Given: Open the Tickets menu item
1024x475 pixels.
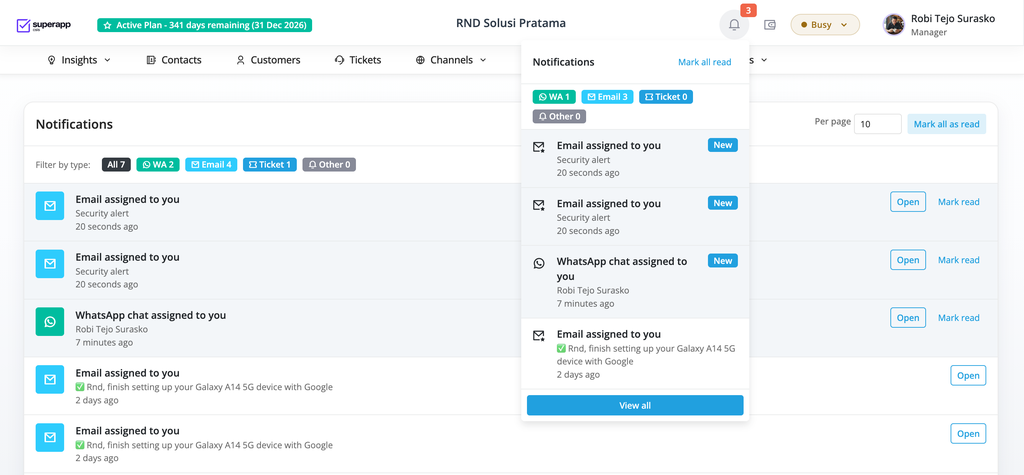Looking at the screenshot, I should [358, 60].
